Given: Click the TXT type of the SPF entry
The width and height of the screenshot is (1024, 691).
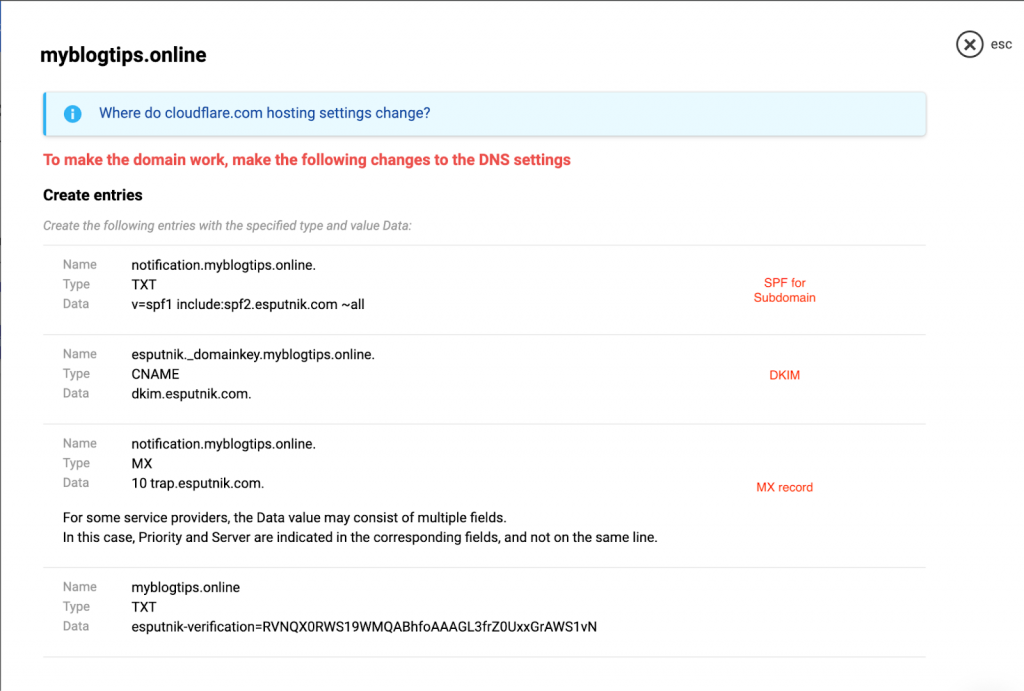Looking at the screenshot, I should click(x=144, y=284).
